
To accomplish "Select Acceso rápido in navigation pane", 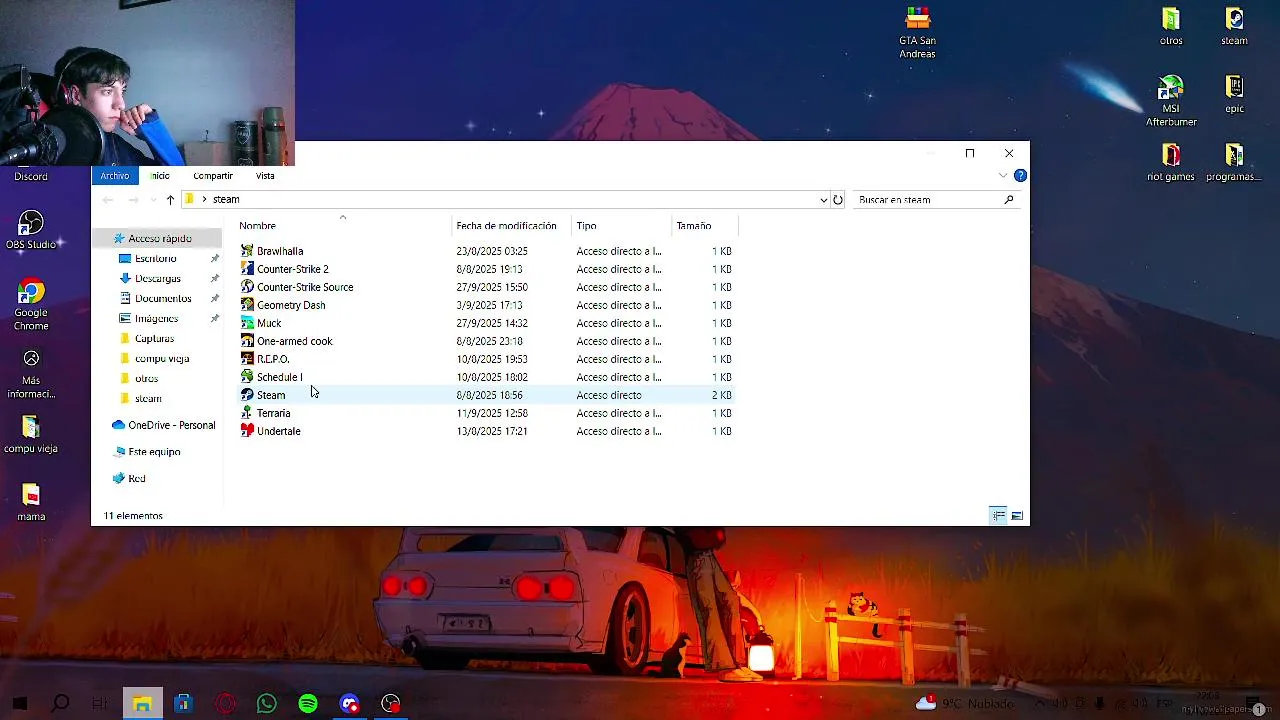I will point(160,239).
